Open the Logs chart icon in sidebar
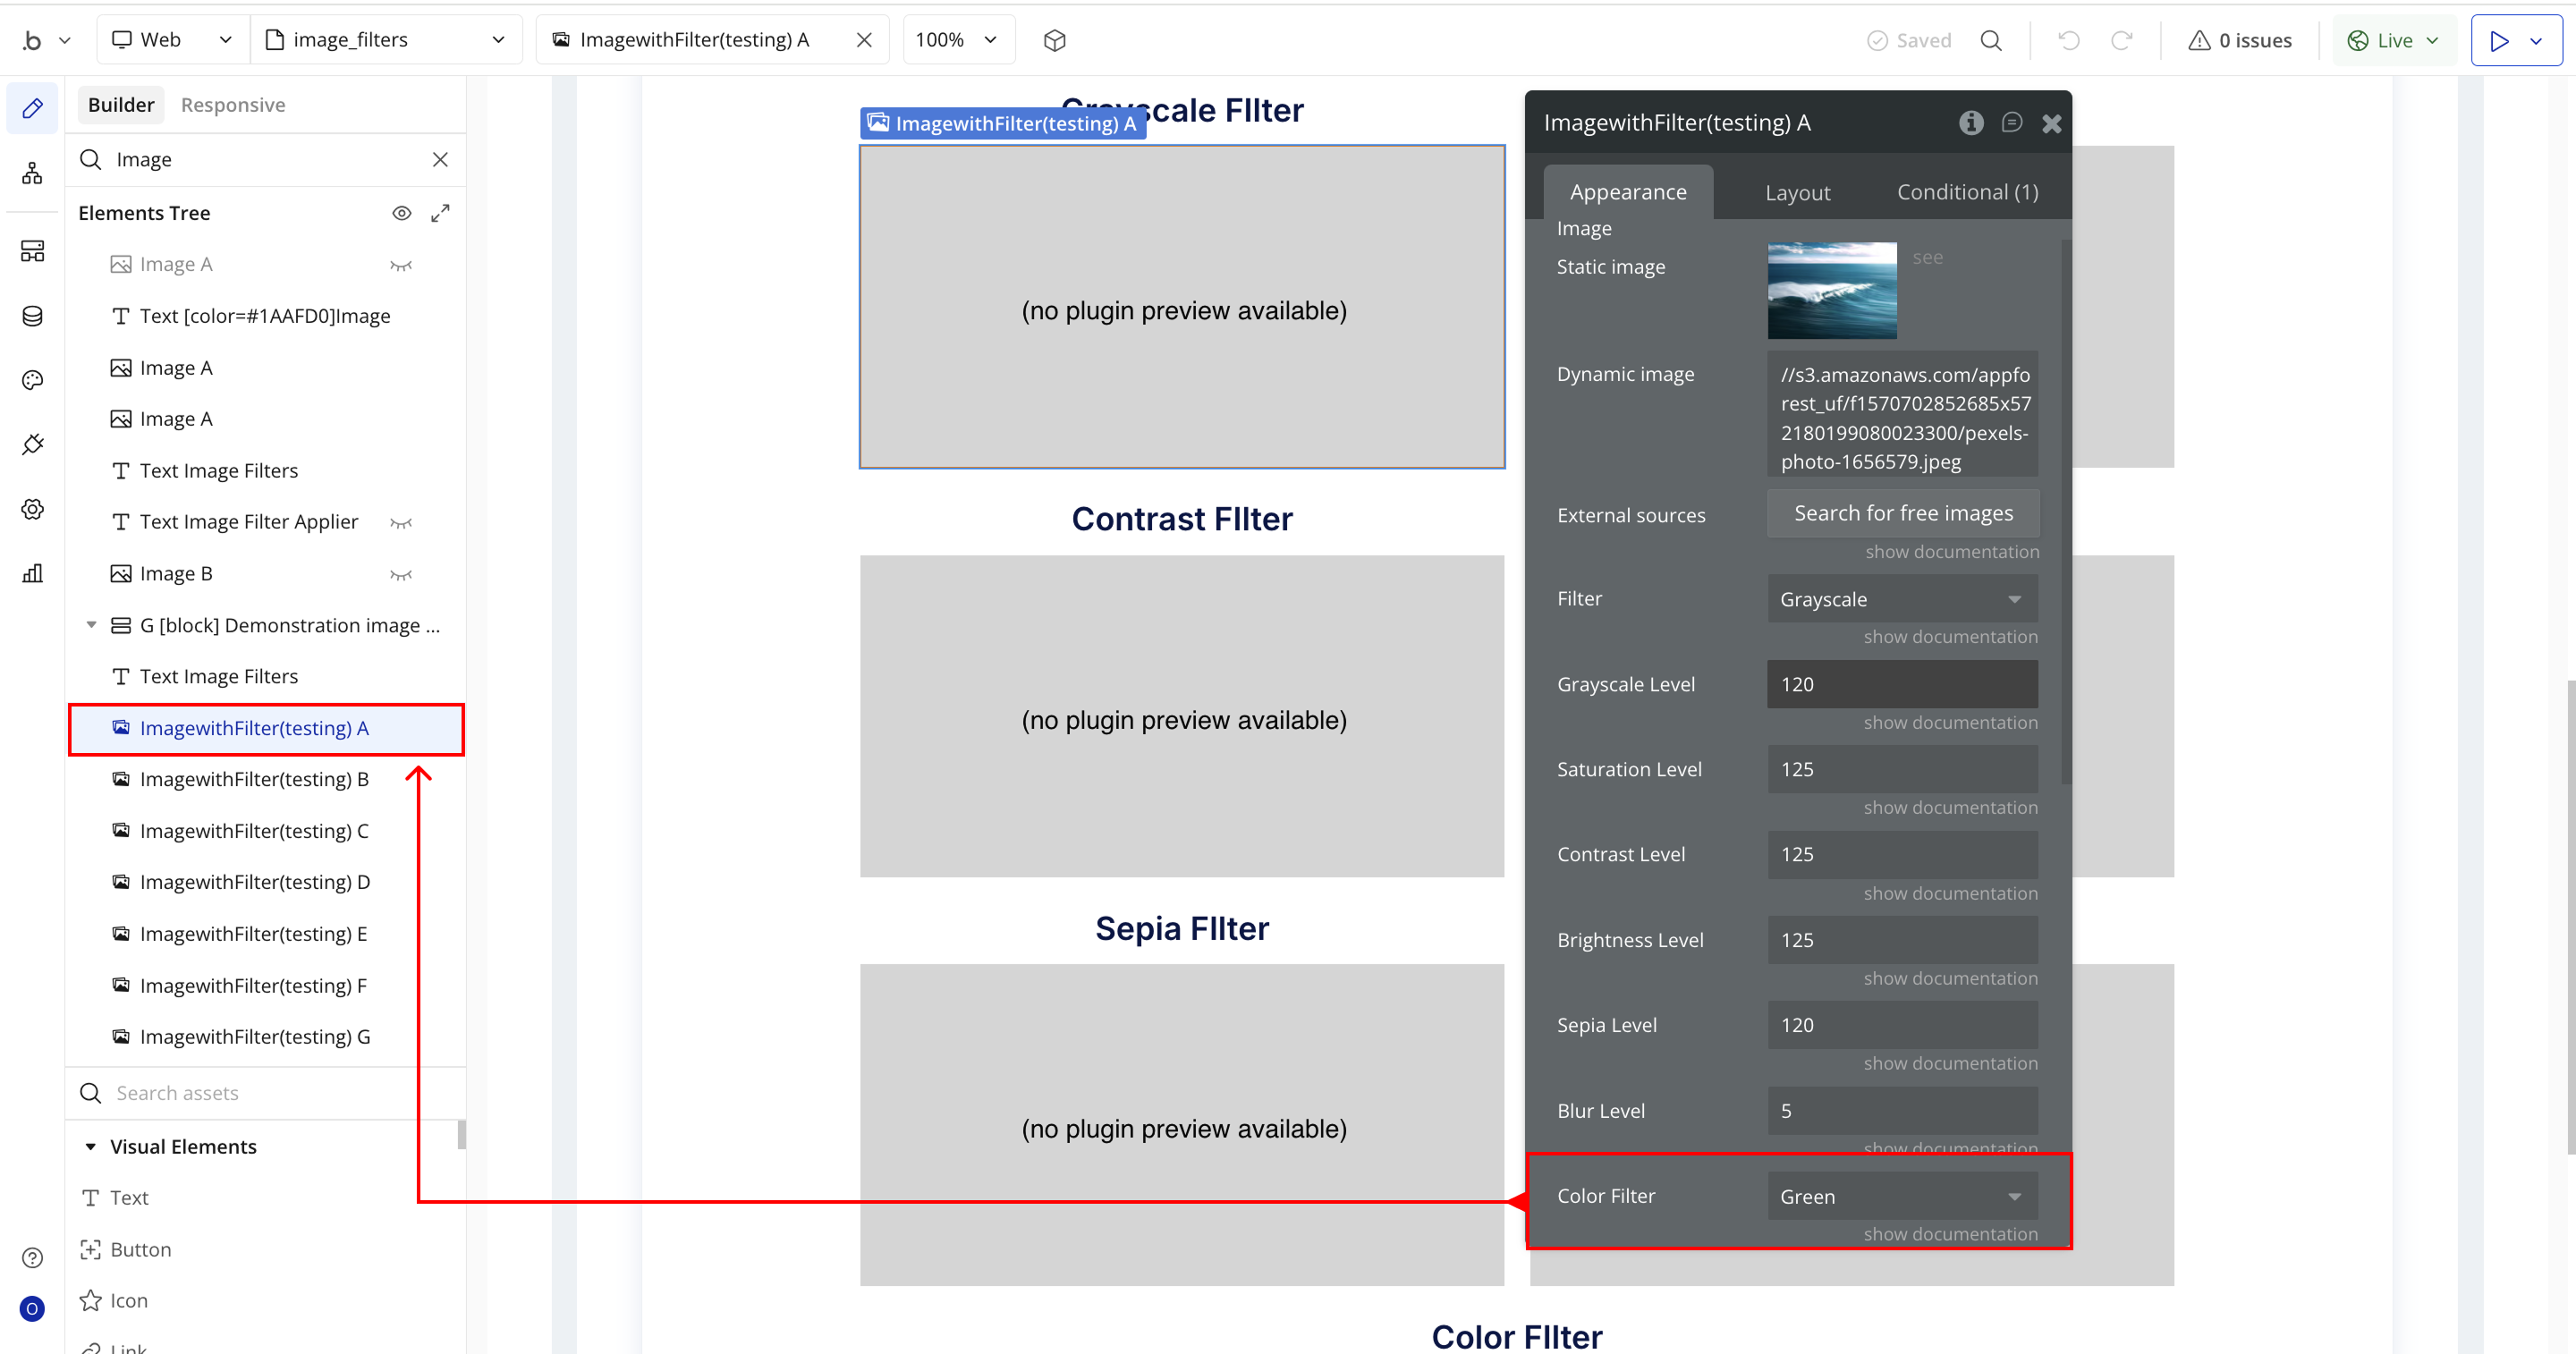Image resolution: width=2576 pixels, height=1354 pixels. coord(32,573)
